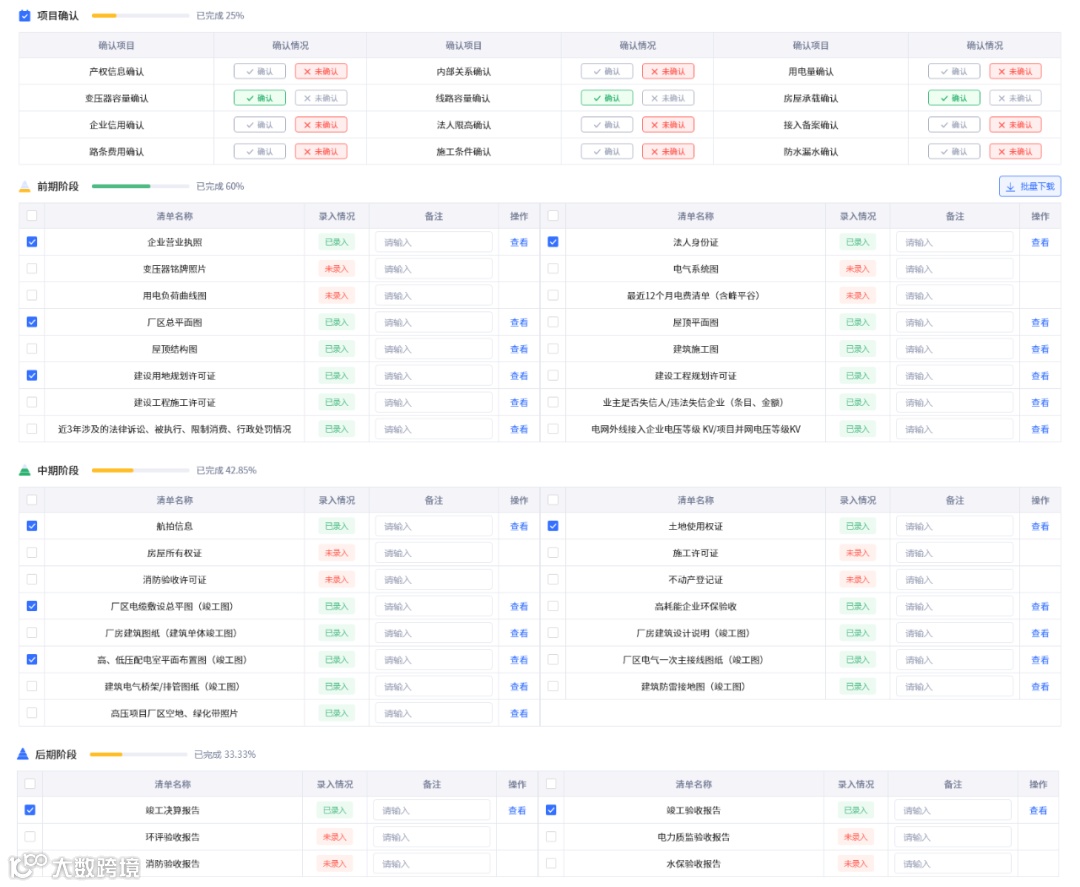
Task: Uncheck the 企业营业执照 row checkbox
Action: click(32, 242)
